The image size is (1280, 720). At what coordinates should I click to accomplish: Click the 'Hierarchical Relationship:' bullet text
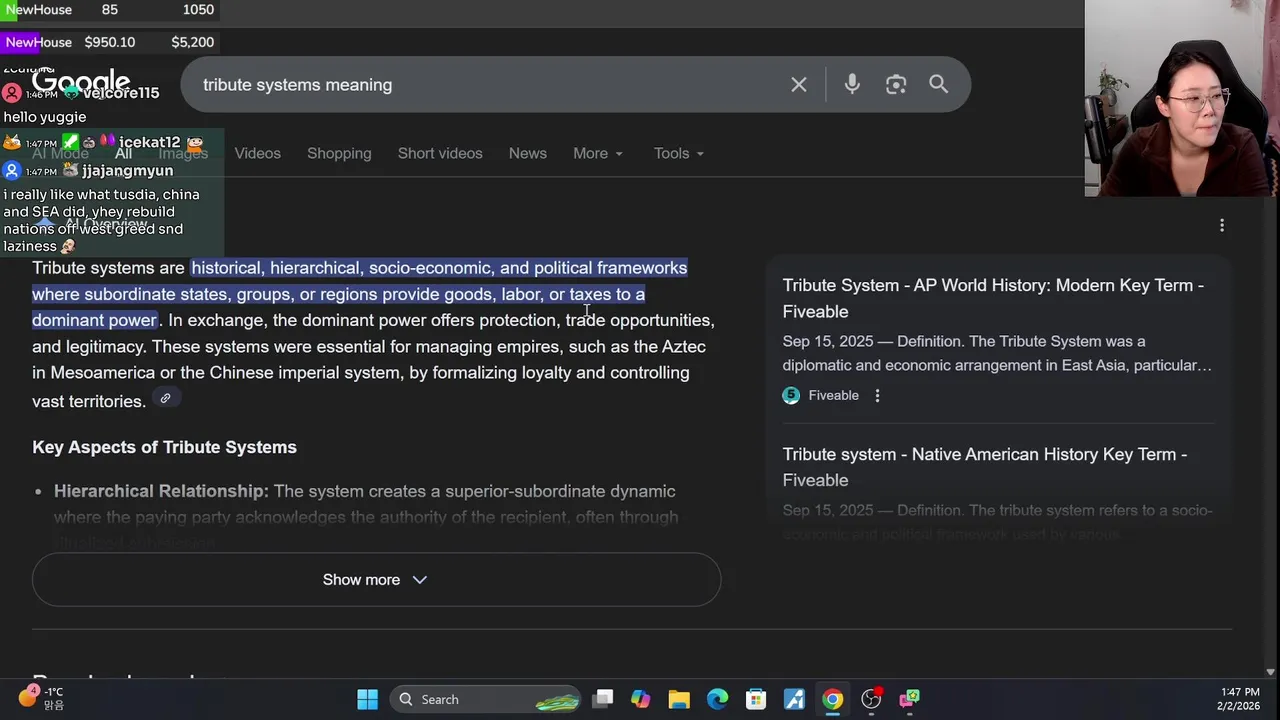pos(161,491)
